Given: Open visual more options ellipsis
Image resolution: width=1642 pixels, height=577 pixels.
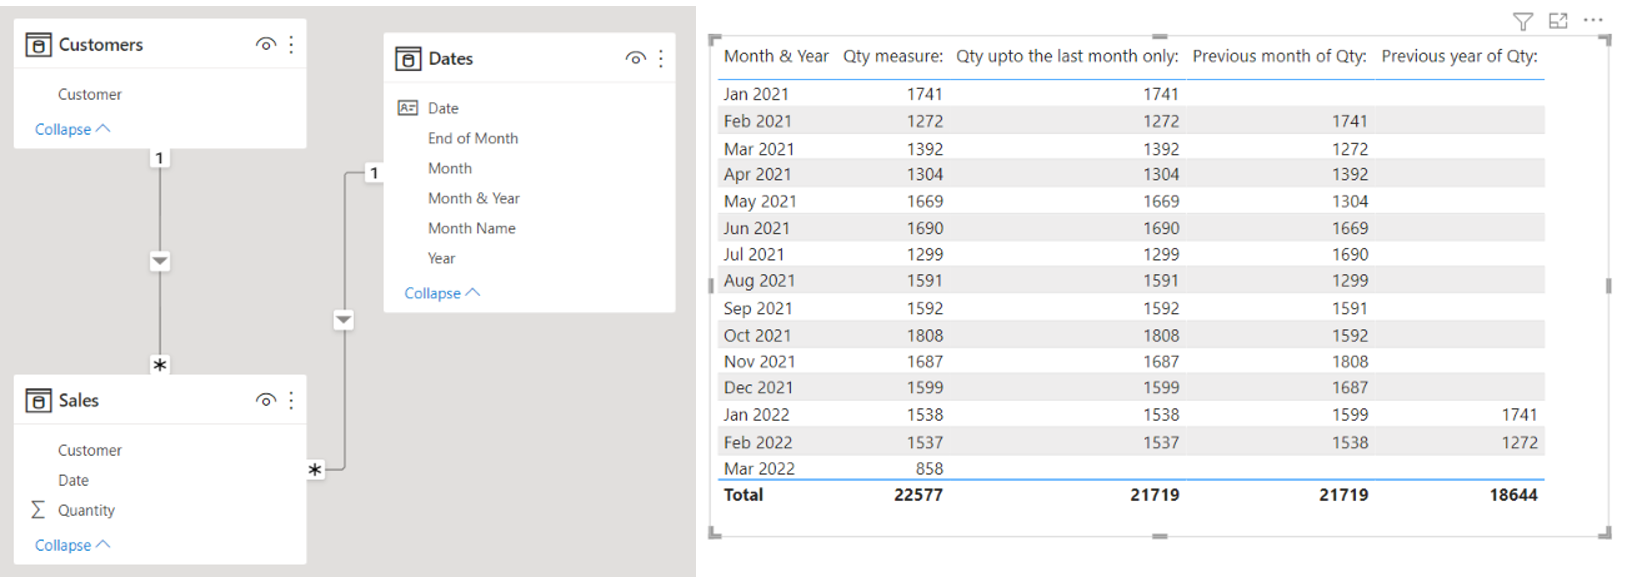Looking at the screenshot, I should pos(1593,20).
